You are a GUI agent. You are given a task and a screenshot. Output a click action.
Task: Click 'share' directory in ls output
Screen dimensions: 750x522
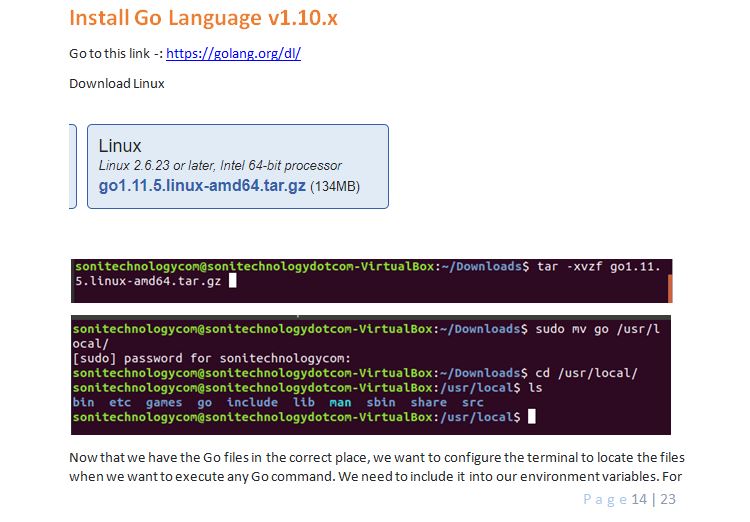coord(429,402)
